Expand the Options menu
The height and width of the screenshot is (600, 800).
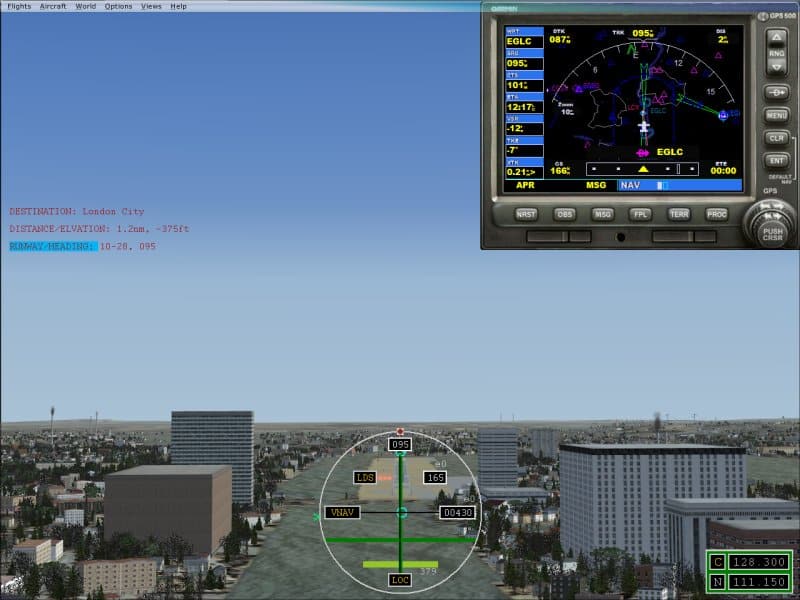tap(118, 6)
